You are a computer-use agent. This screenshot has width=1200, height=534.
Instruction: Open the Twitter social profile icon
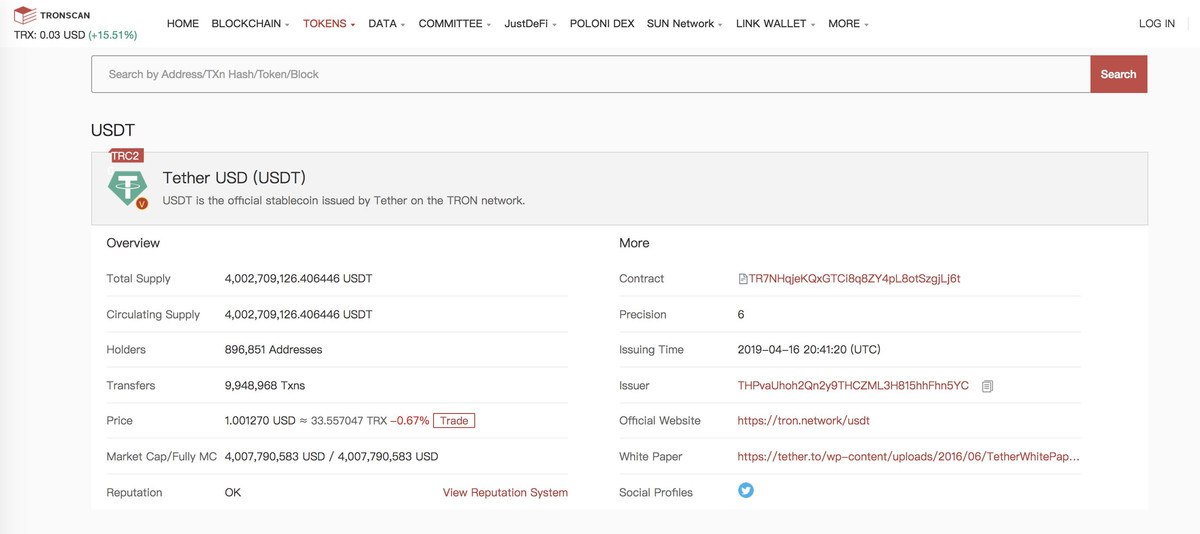pyautogui.click(x=746, y=490)
